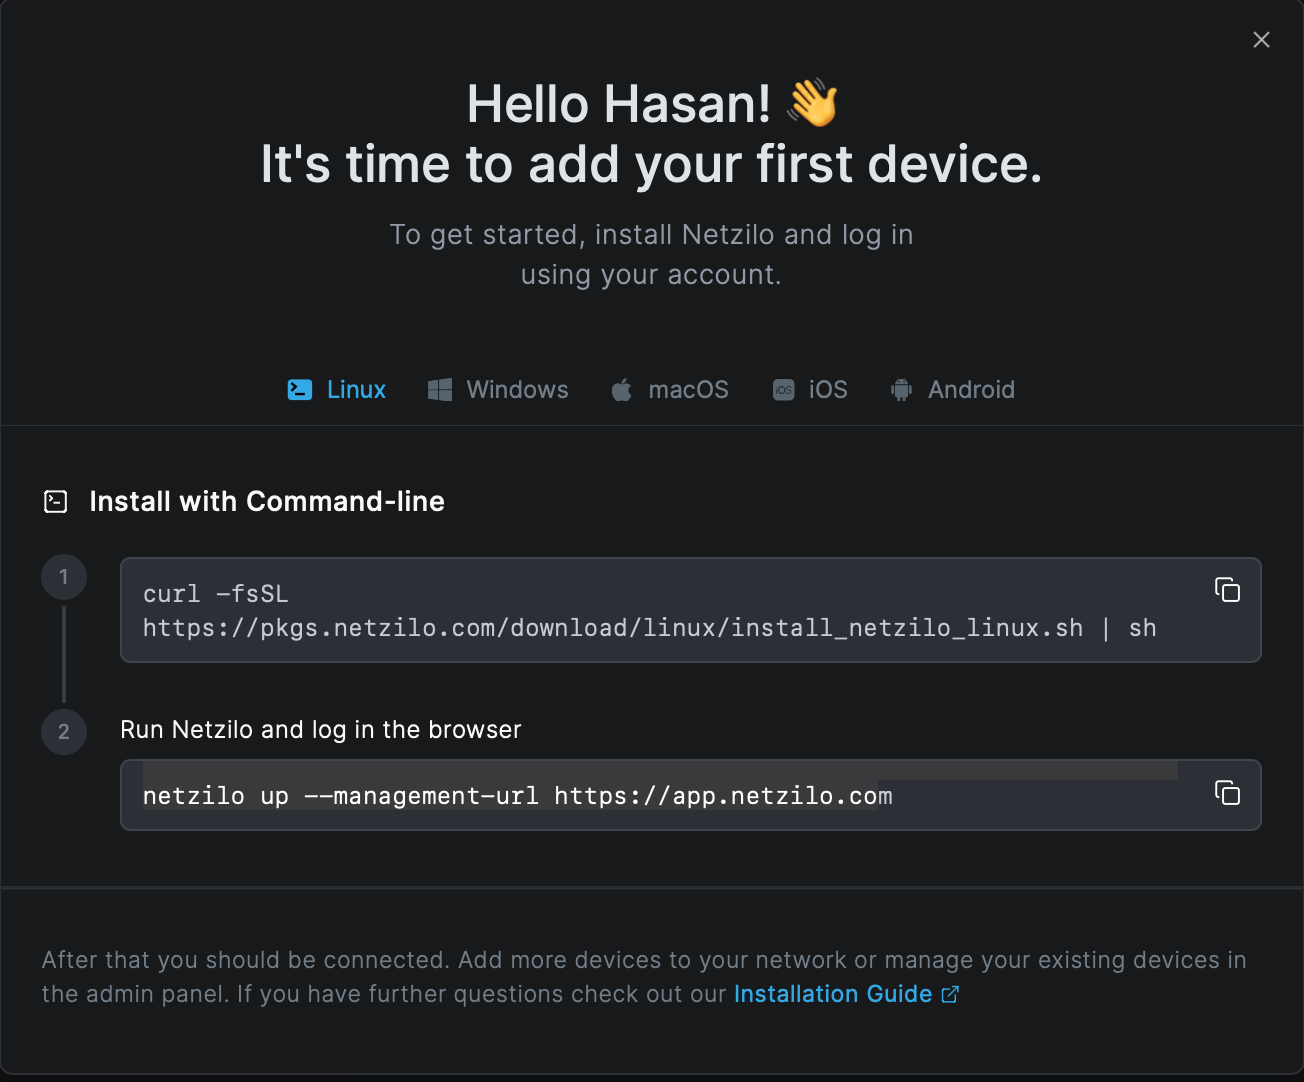This screenshot has height=1082, width=1304.
Task: Open the Installation Guide link
Action: pos(833,994)
